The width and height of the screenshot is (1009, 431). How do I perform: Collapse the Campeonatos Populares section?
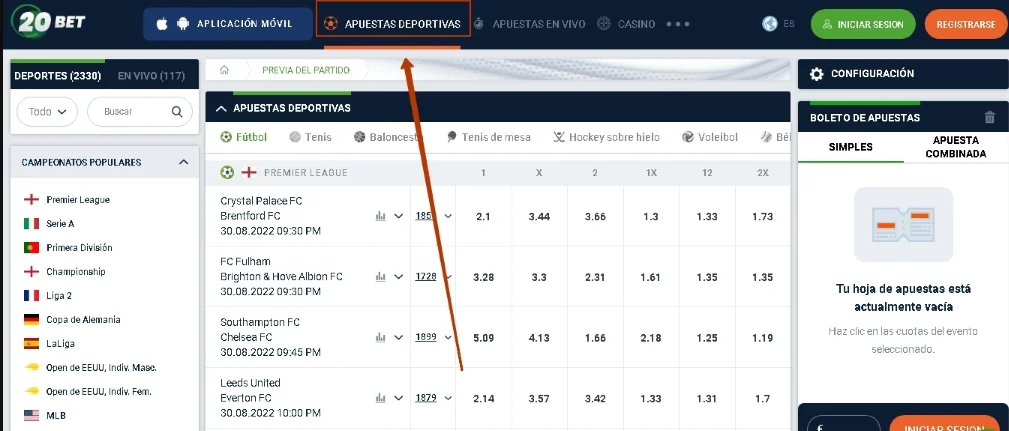tap(183, 162)
